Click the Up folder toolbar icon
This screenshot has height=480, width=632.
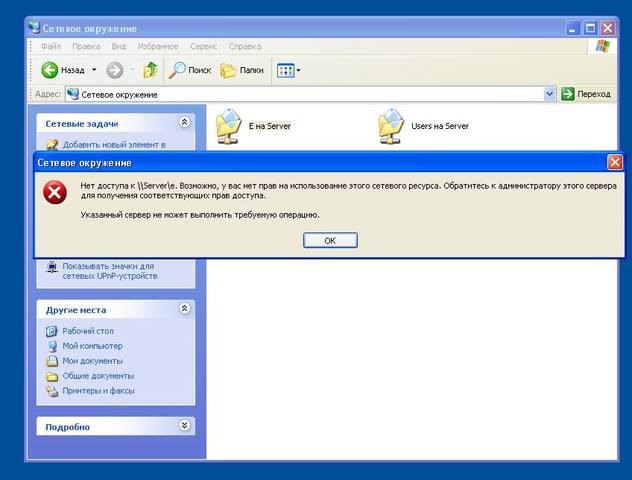(x=150, y=70)
